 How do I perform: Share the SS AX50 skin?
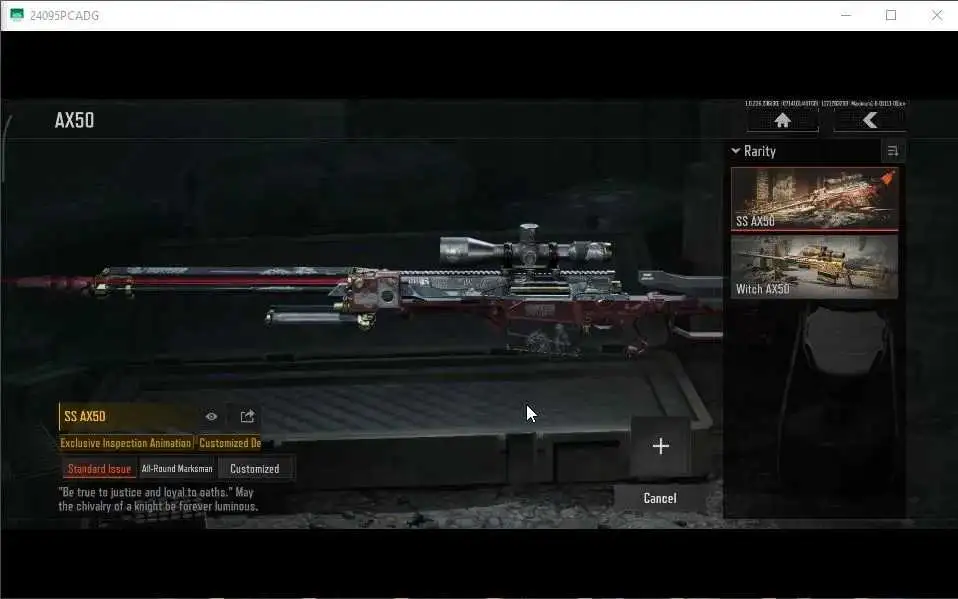tap(247, 417)
